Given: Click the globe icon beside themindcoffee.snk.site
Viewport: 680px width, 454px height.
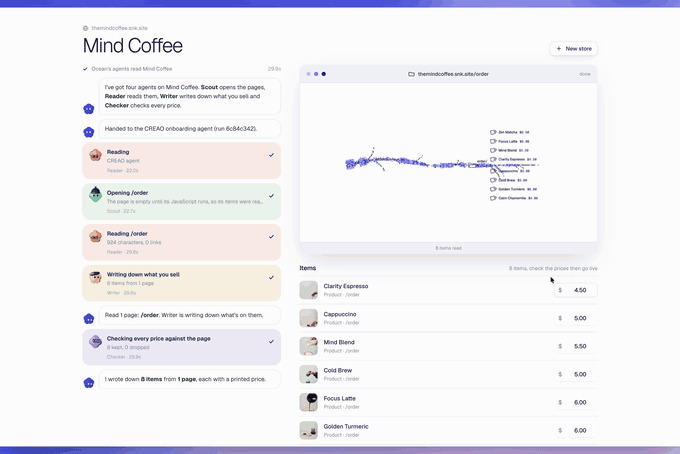Looking at the screenshot, I should [85, 28].
